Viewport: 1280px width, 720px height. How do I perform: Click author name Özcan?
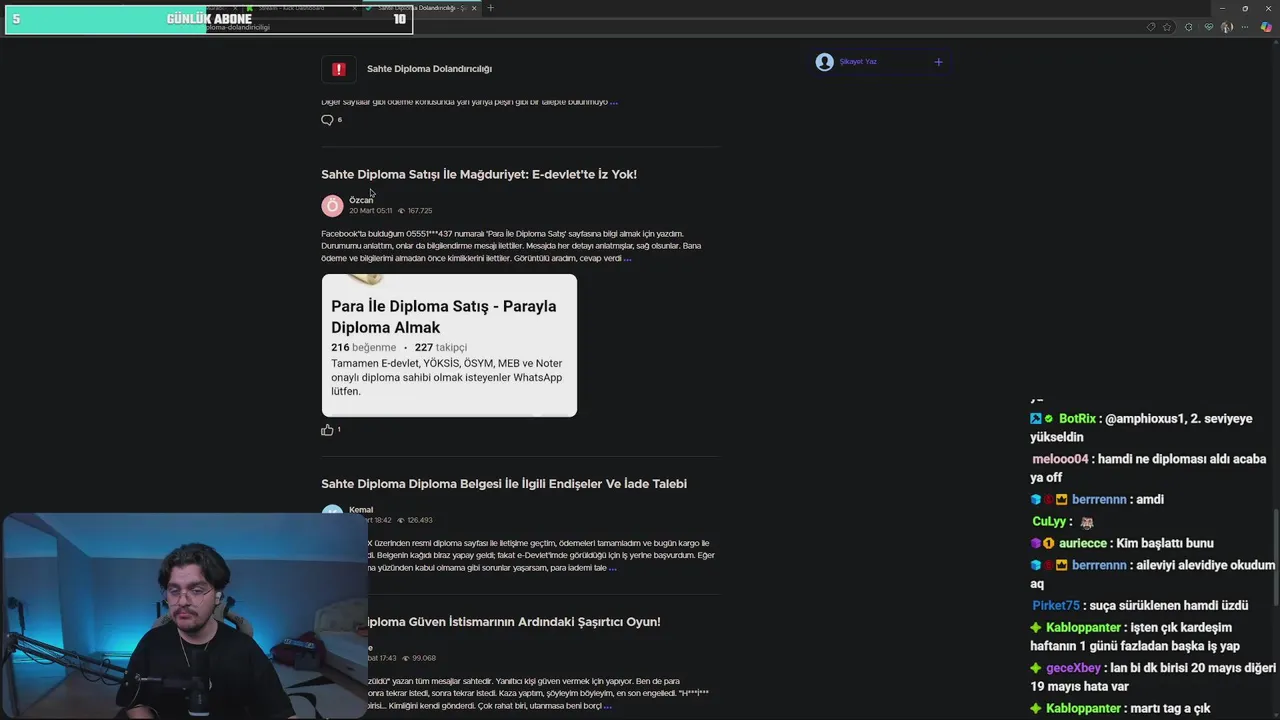pyautogui.click(x=361, y=200)
